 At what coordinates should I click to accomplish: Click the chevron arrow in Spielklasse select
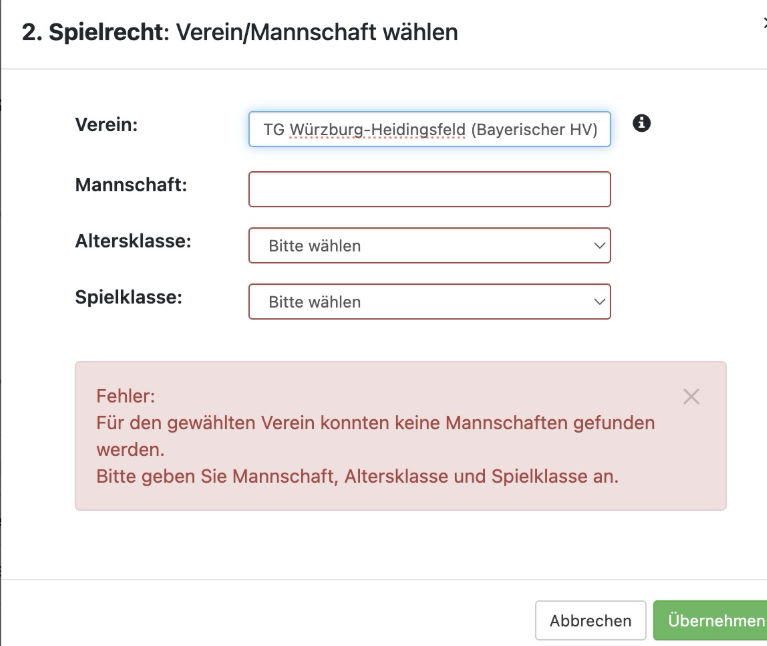point(599,301)
